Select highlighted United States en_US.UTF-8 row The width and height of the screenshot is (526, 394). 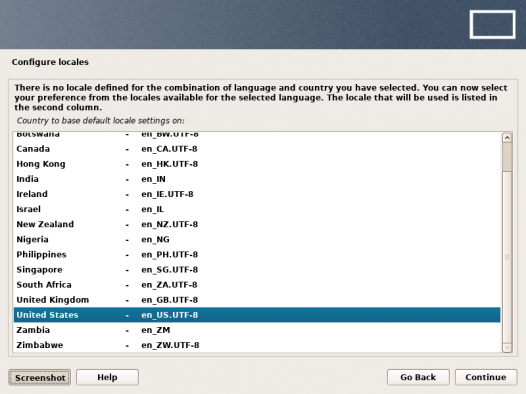[257, 315]
